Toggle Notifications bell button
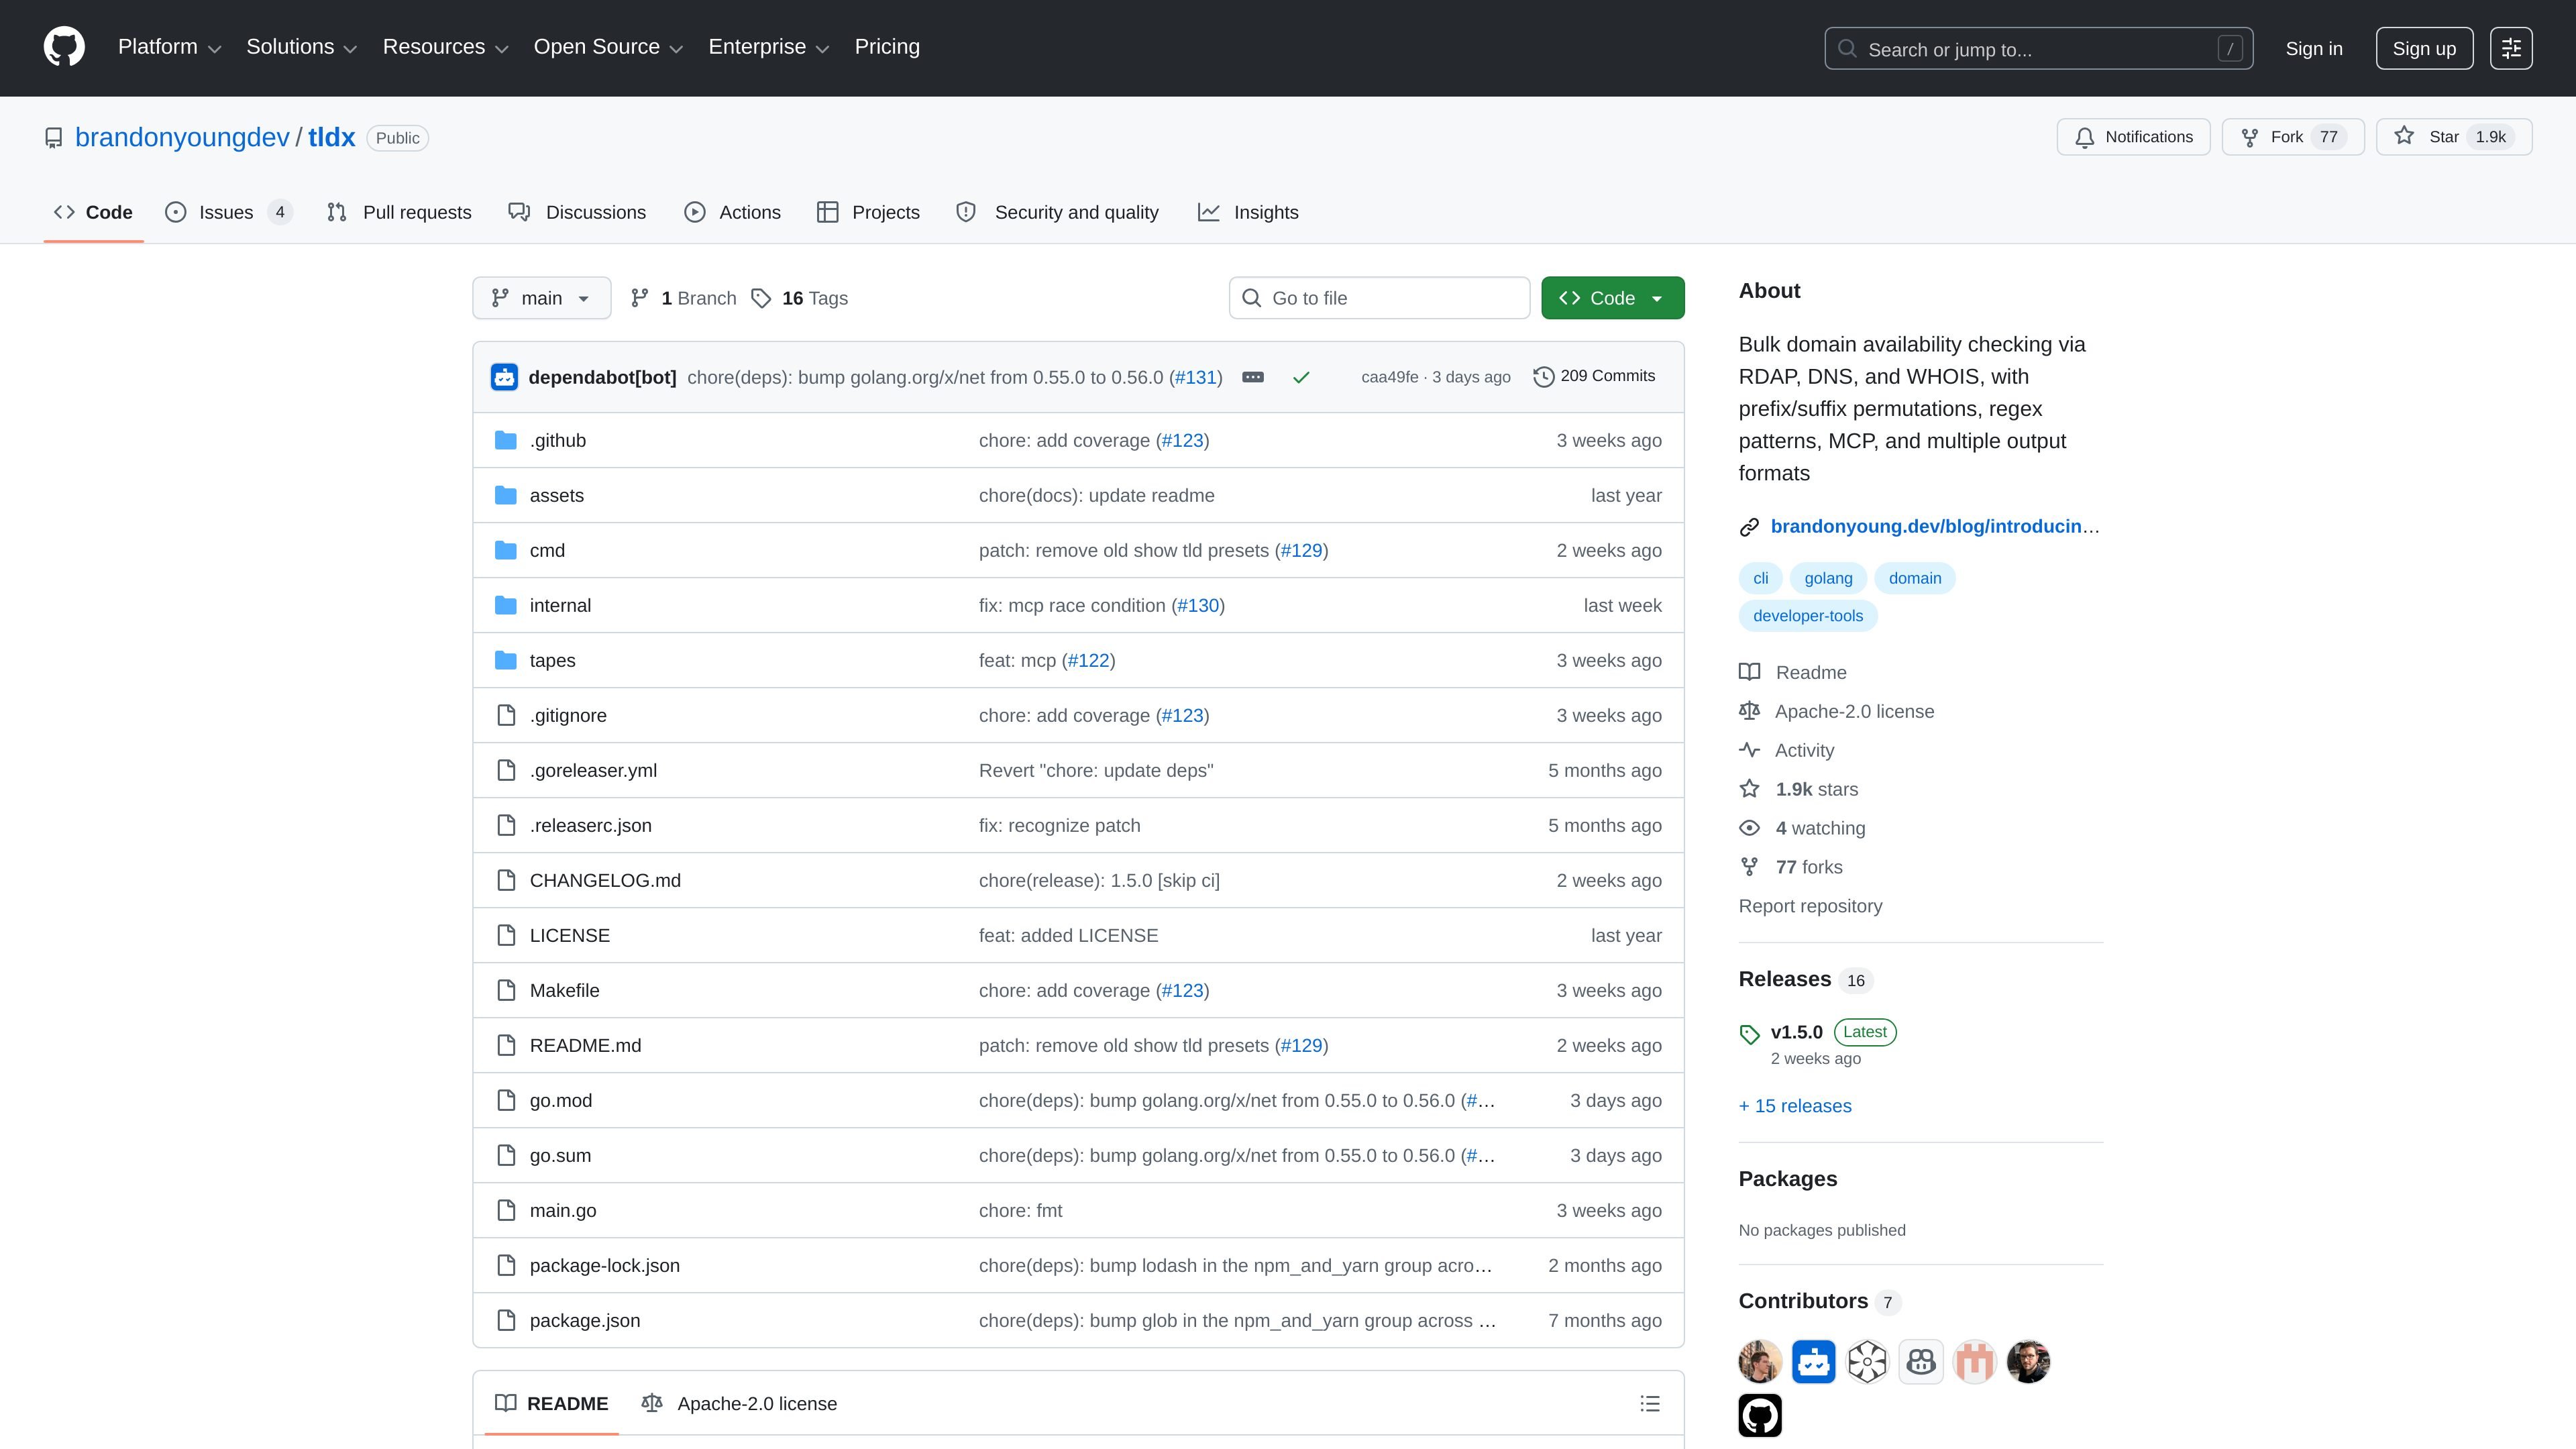 (x=2133, y=137)
